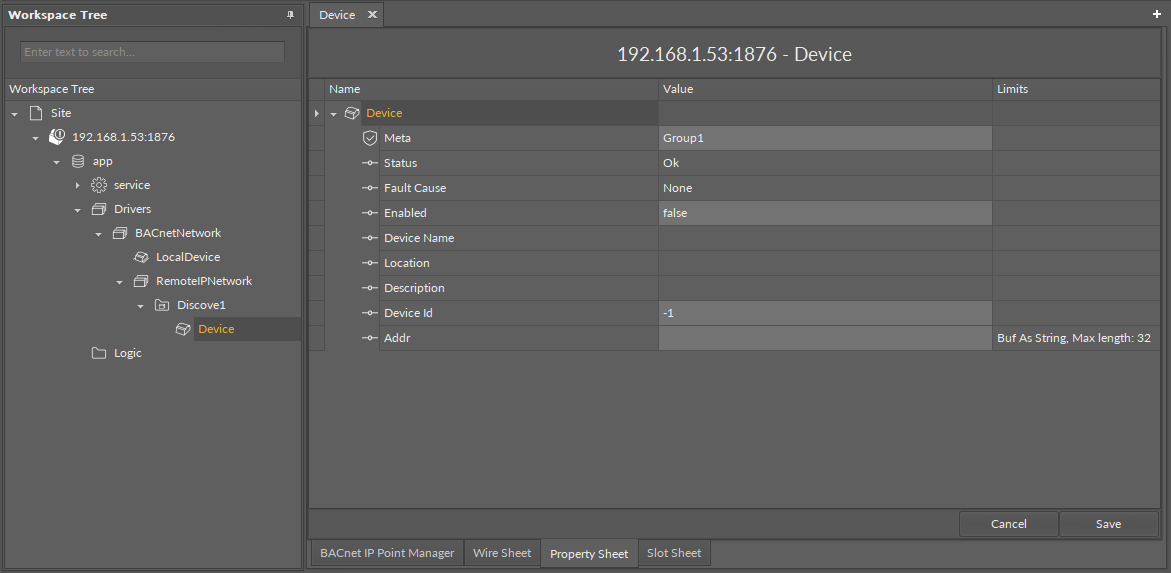Expand the service tree node
This screenshot has height=573, width=1171.
click(78, 185)
